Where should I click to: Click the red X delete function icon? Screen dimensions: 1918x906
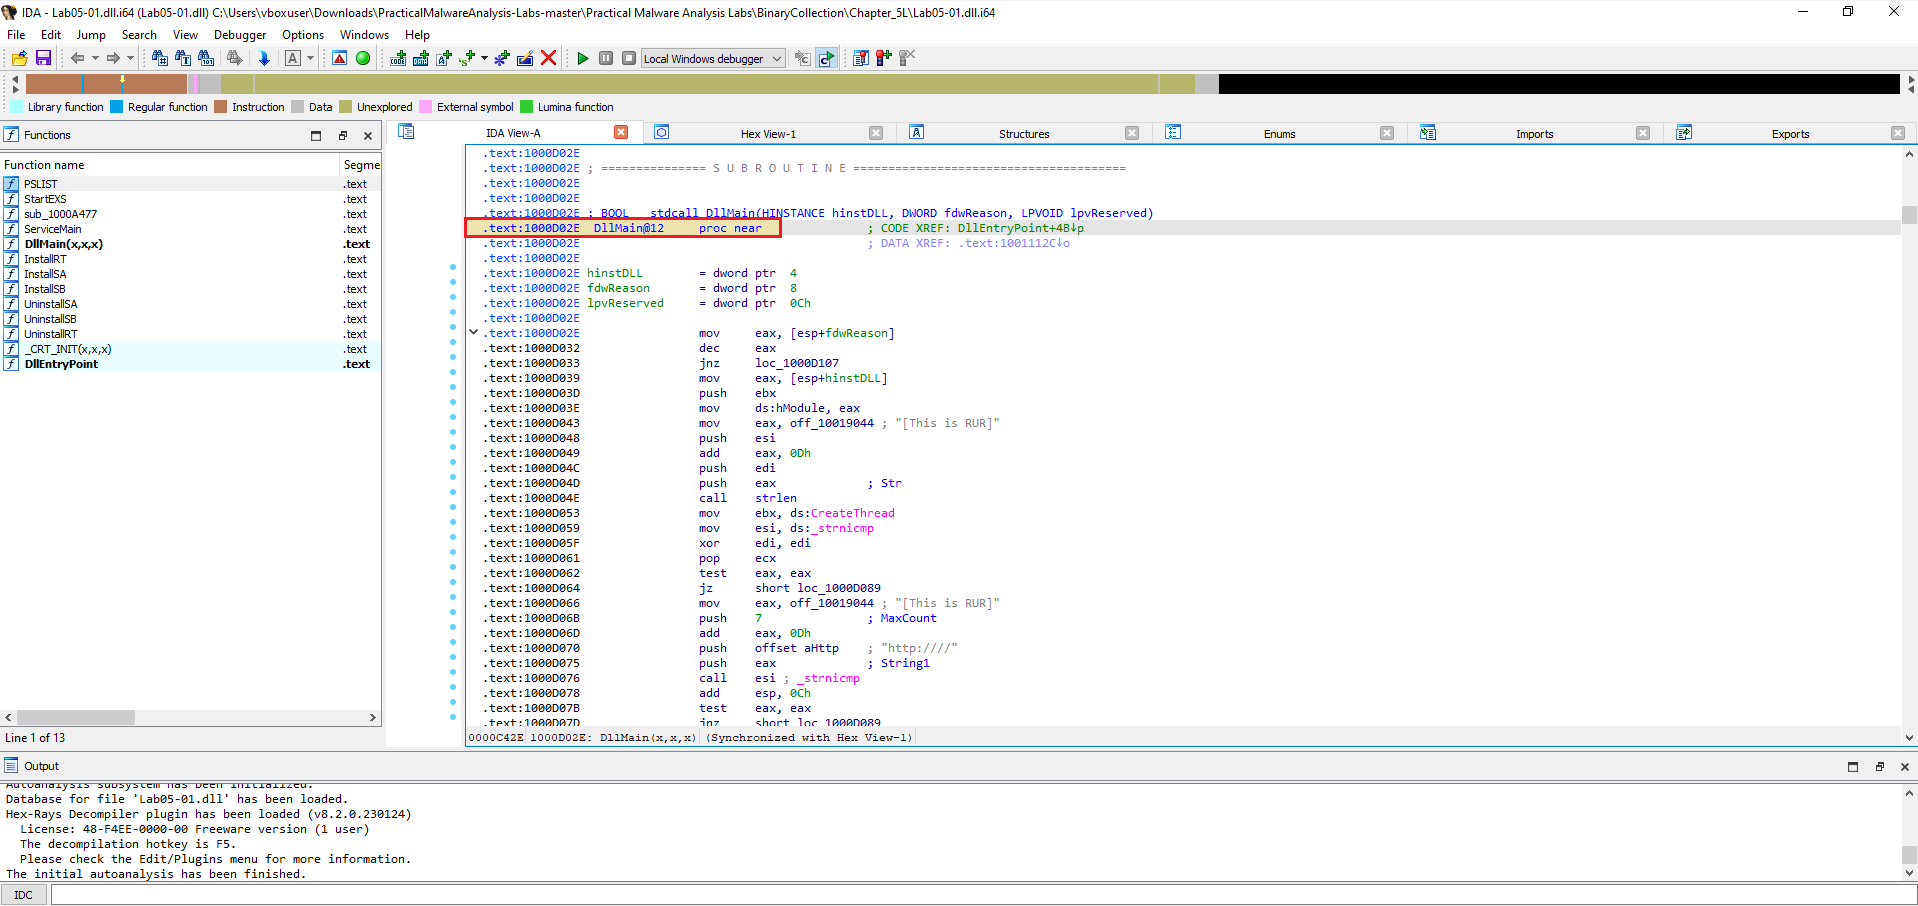point(548,58)
